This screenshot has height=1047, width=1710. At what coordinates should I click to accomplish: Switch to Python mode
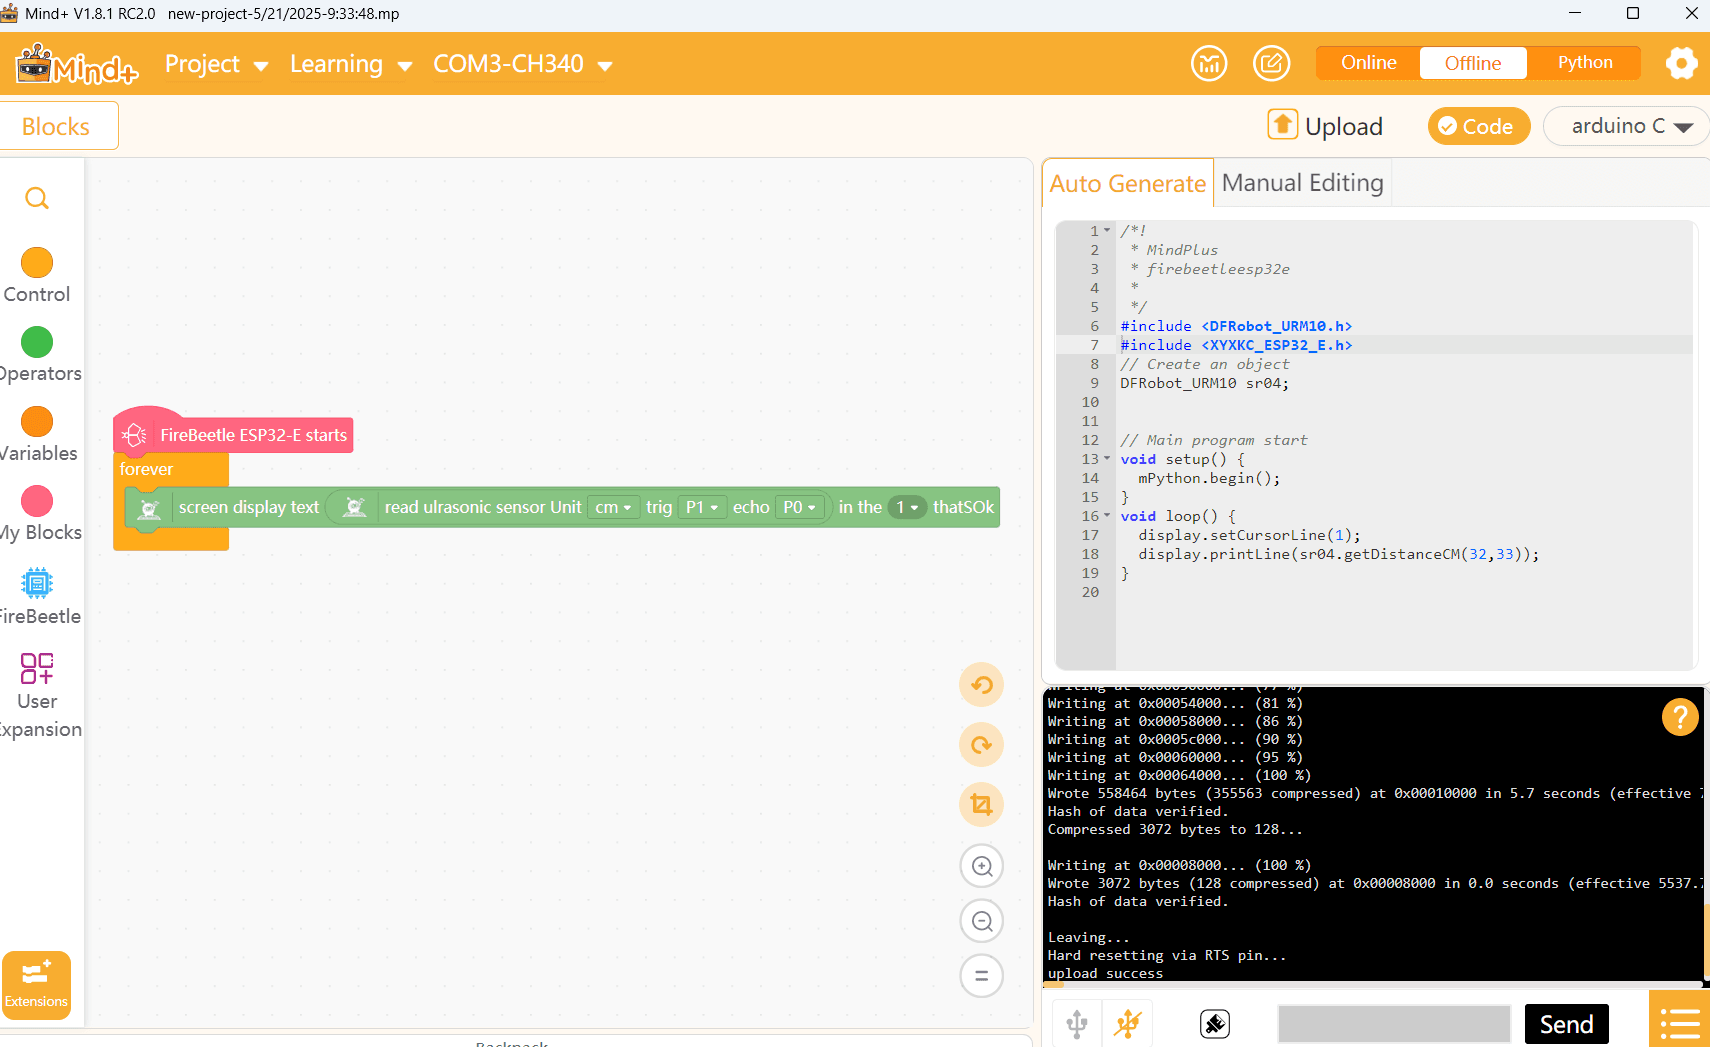coord(1585,63)
